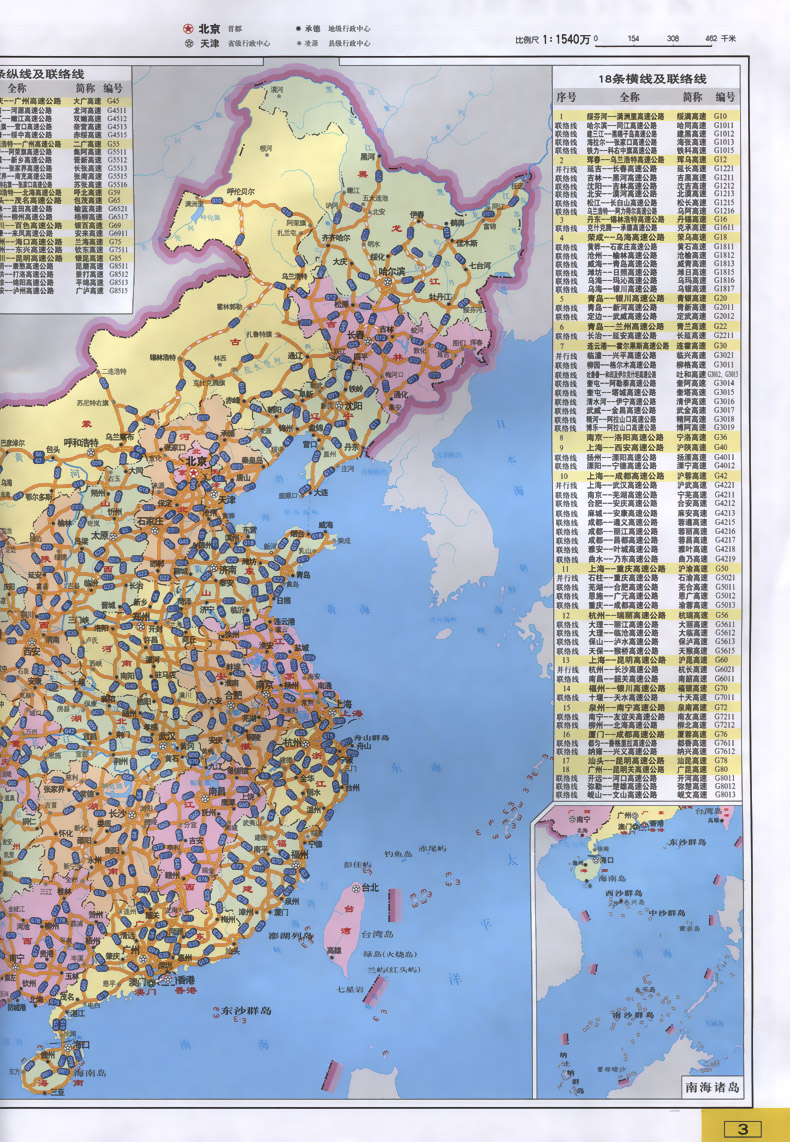Click '二广高速' in the left table
The height and width of the screenshot is (1142, 790).
tap(87, 144)
